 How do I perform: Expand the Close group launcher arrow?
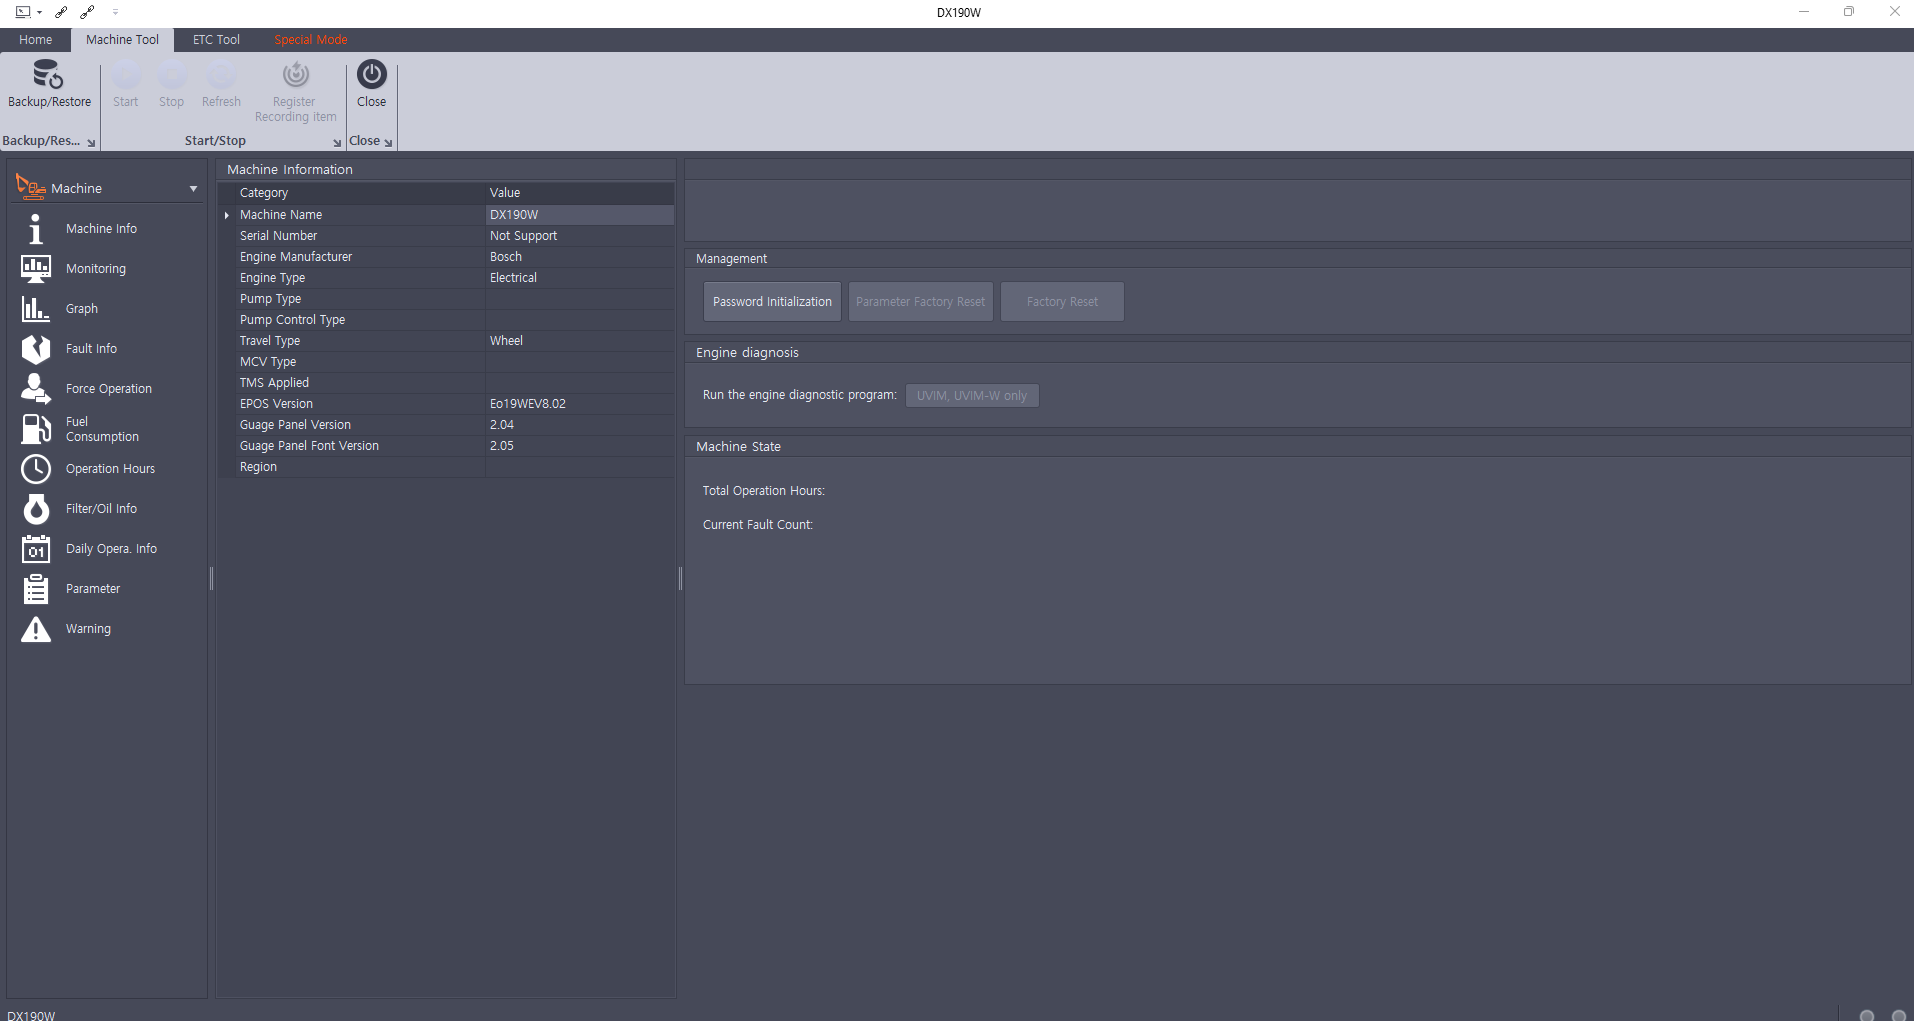388,143
